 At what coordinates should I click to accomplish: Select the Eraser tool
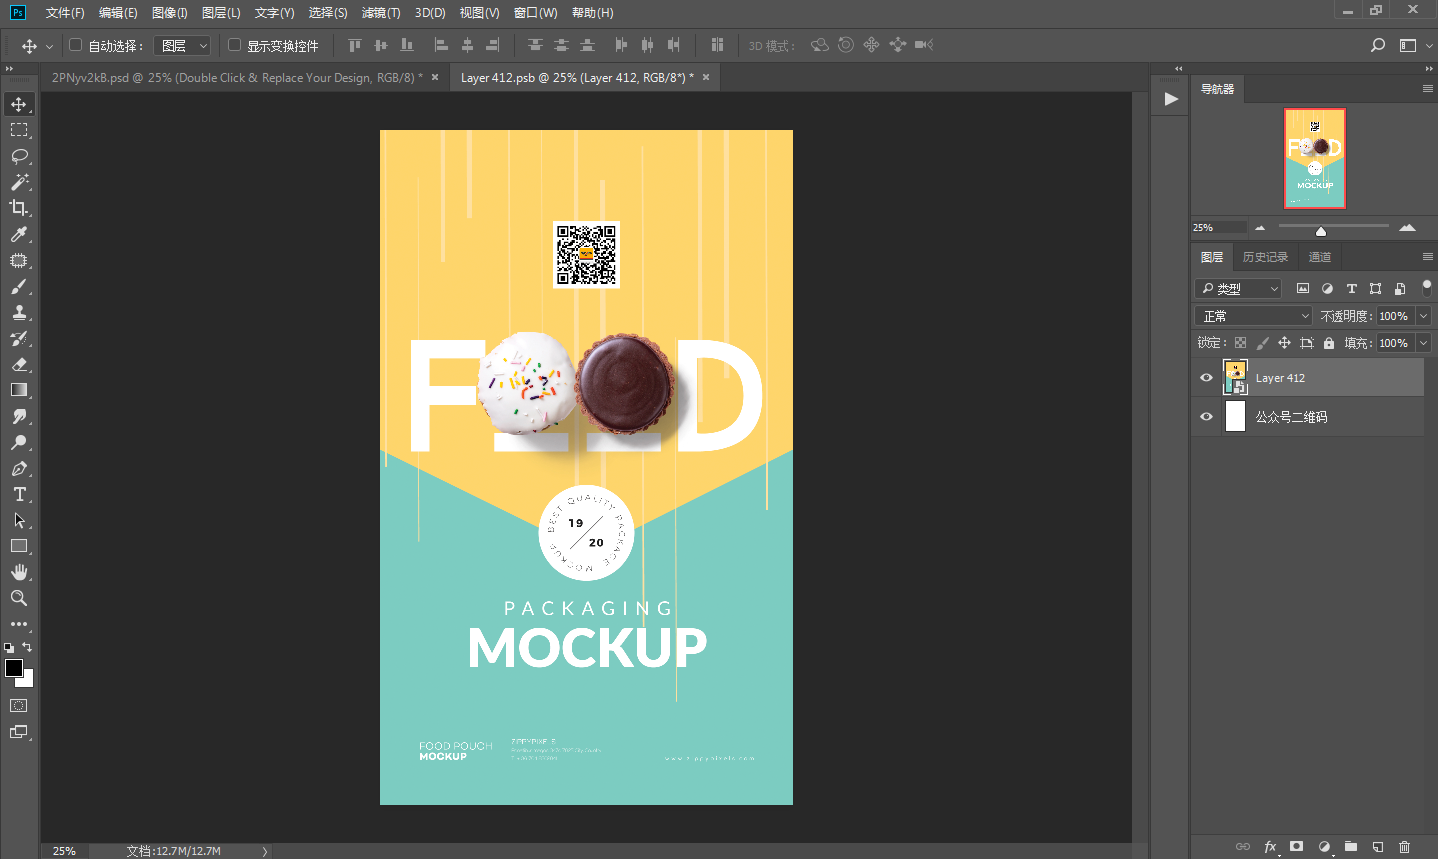tap(19, 364)
